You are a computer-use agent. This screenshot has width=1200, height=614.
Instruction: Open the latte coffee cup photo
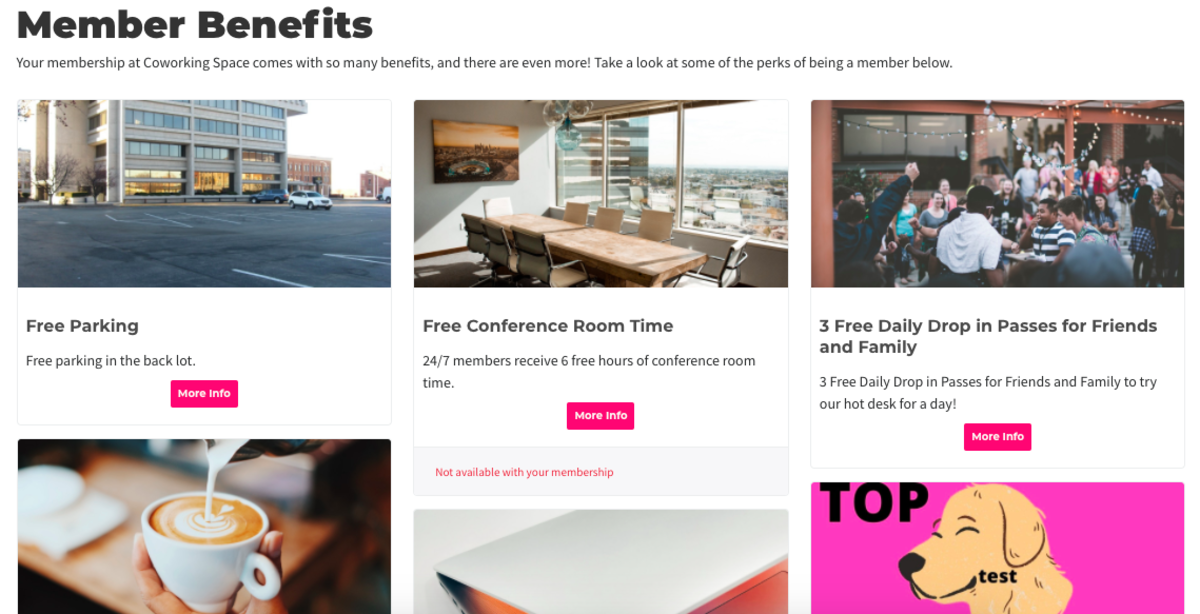pos(204,526)
